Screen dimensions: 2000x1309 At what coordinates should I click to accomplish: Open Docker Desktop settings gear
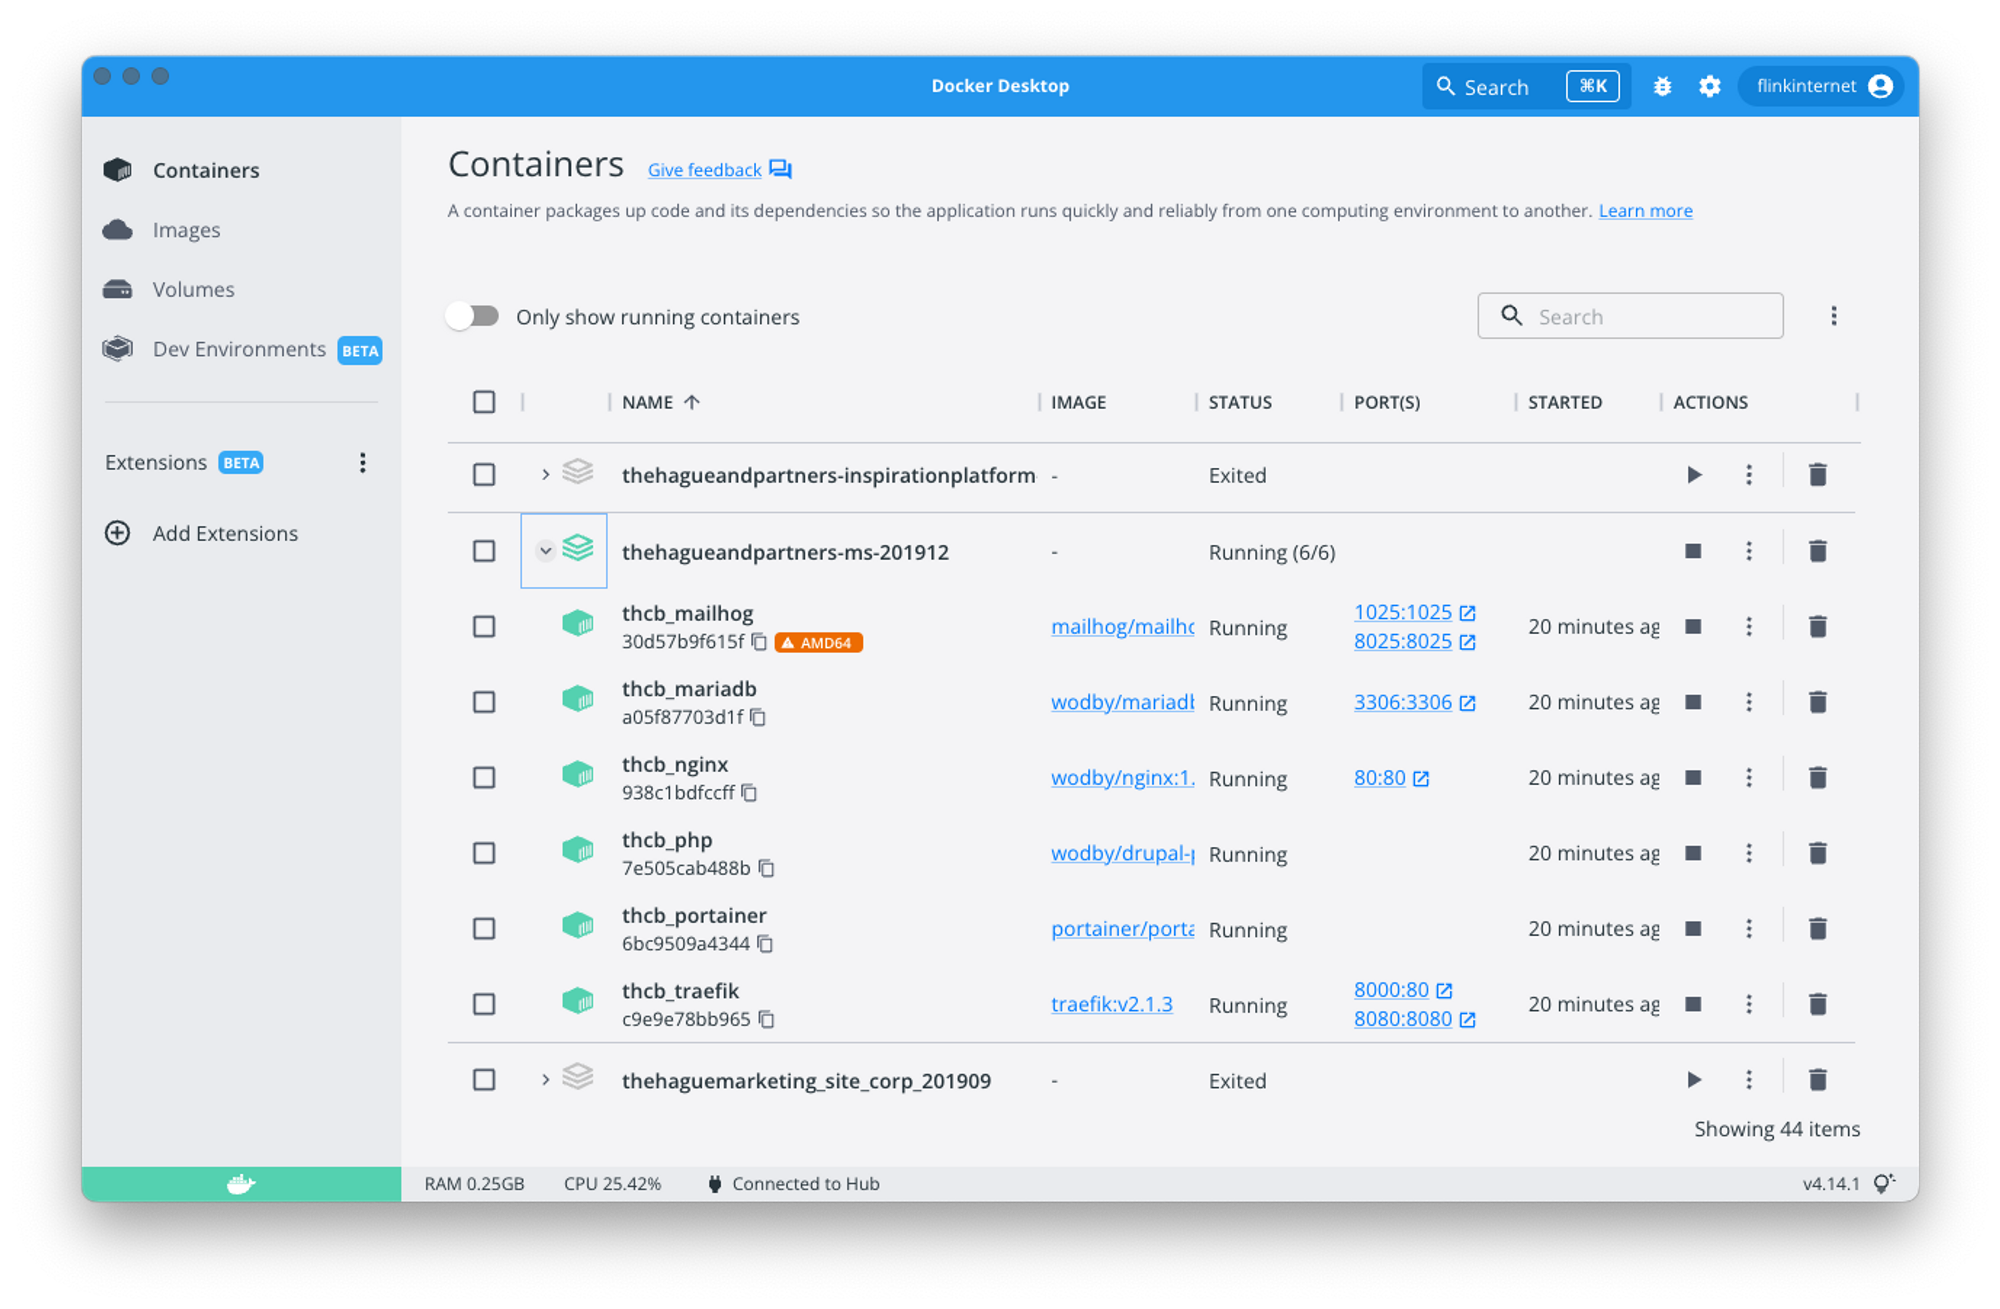1709,86
